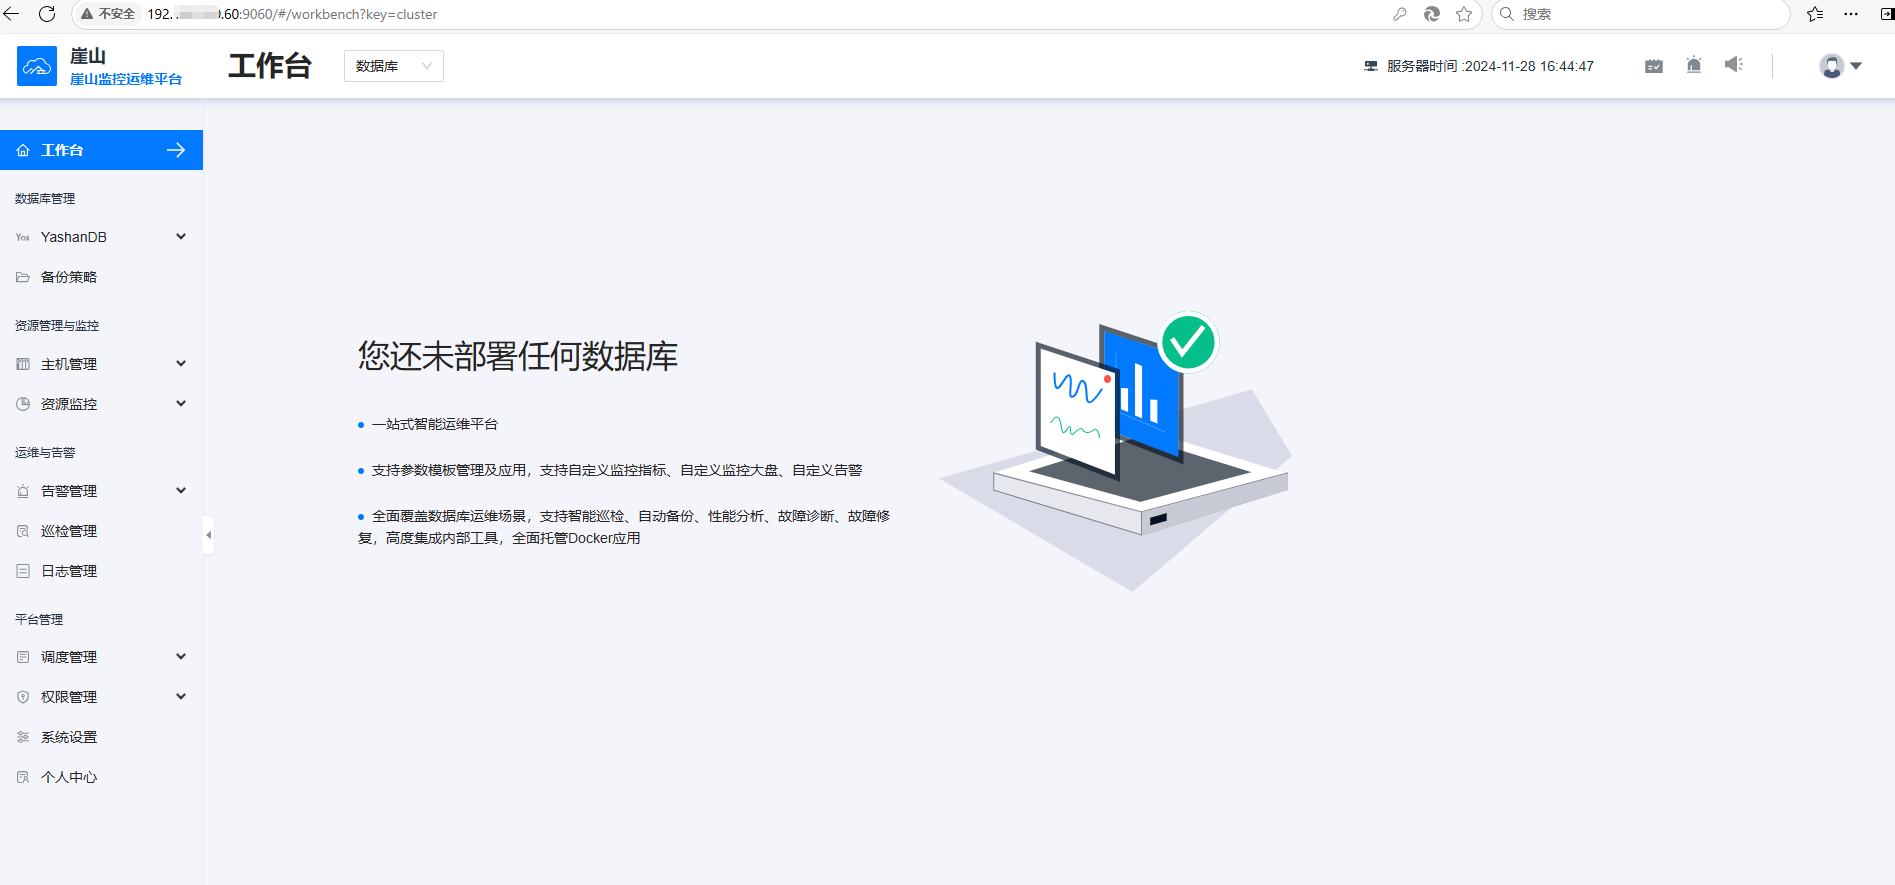Viewport: 1895px width, 885px height.
Task: Open the user account dropdown arrow
Action: (x=1856, y=66)
